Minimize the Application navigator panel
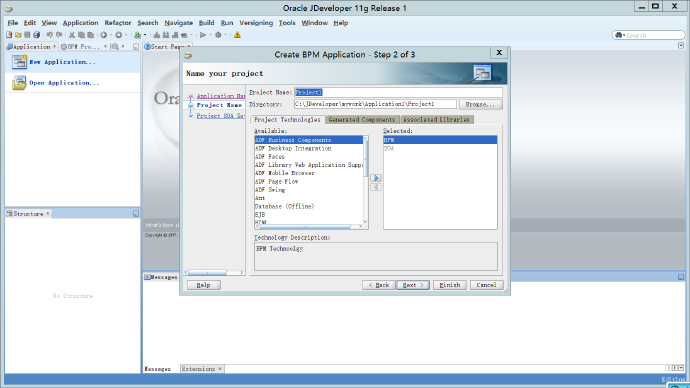690x388 pixels. point(136,46)
